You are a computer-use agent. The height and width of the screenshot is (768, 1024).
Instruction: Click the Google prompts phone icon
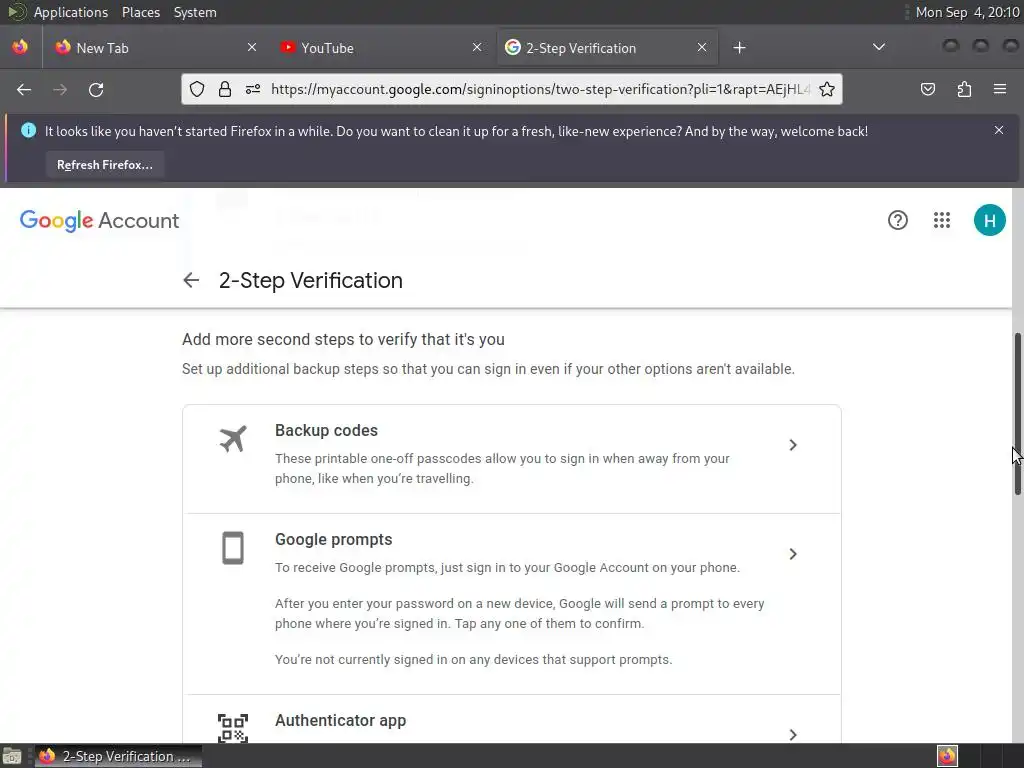click(232, 548)
